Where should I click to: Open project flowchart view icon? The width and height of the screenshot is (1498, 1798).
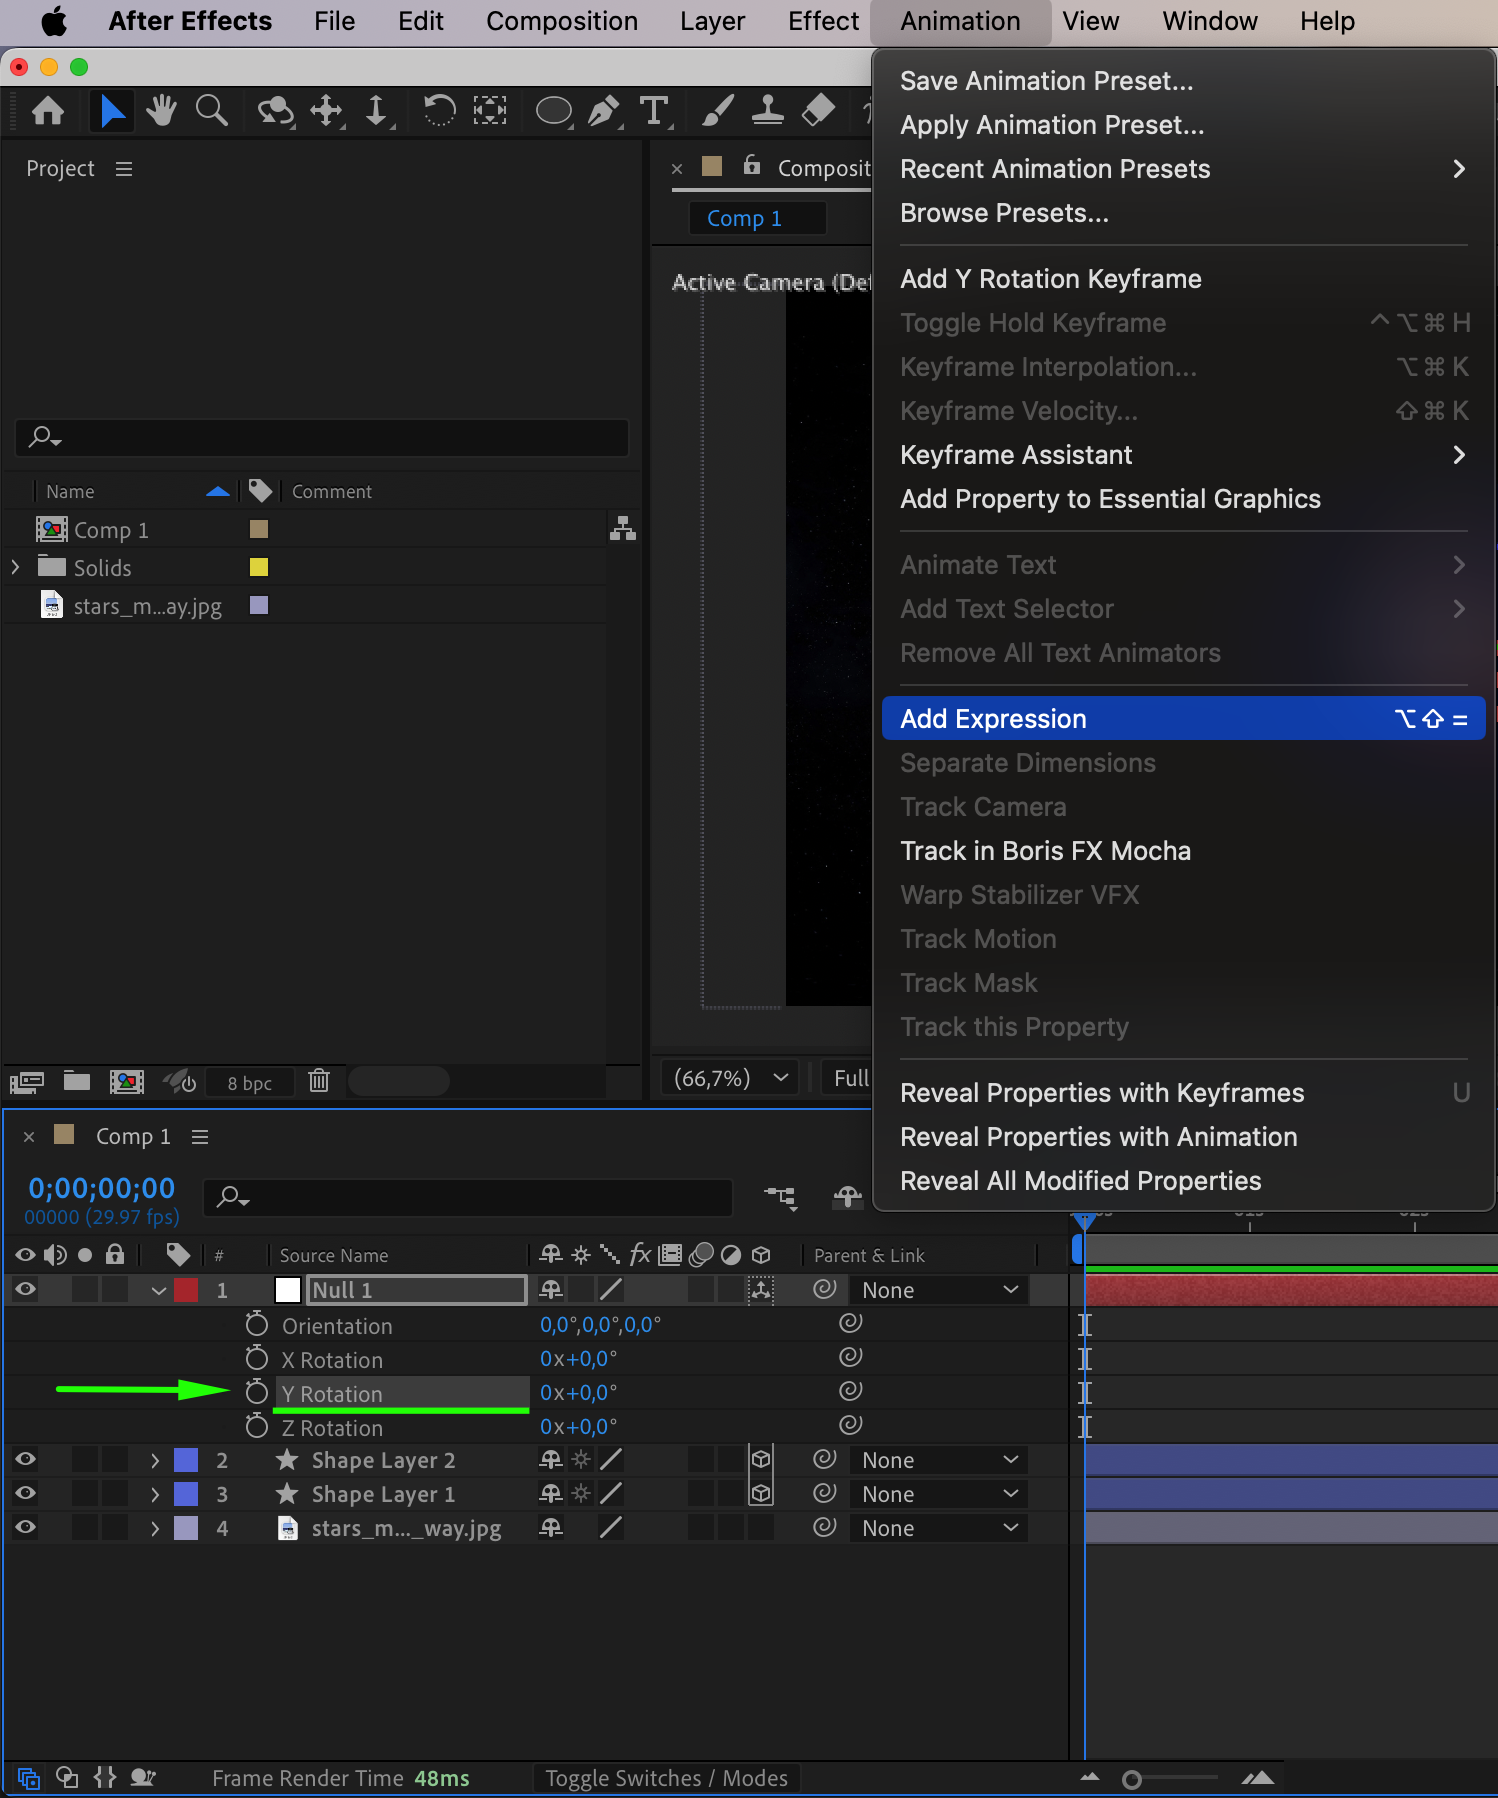point(623,528)
